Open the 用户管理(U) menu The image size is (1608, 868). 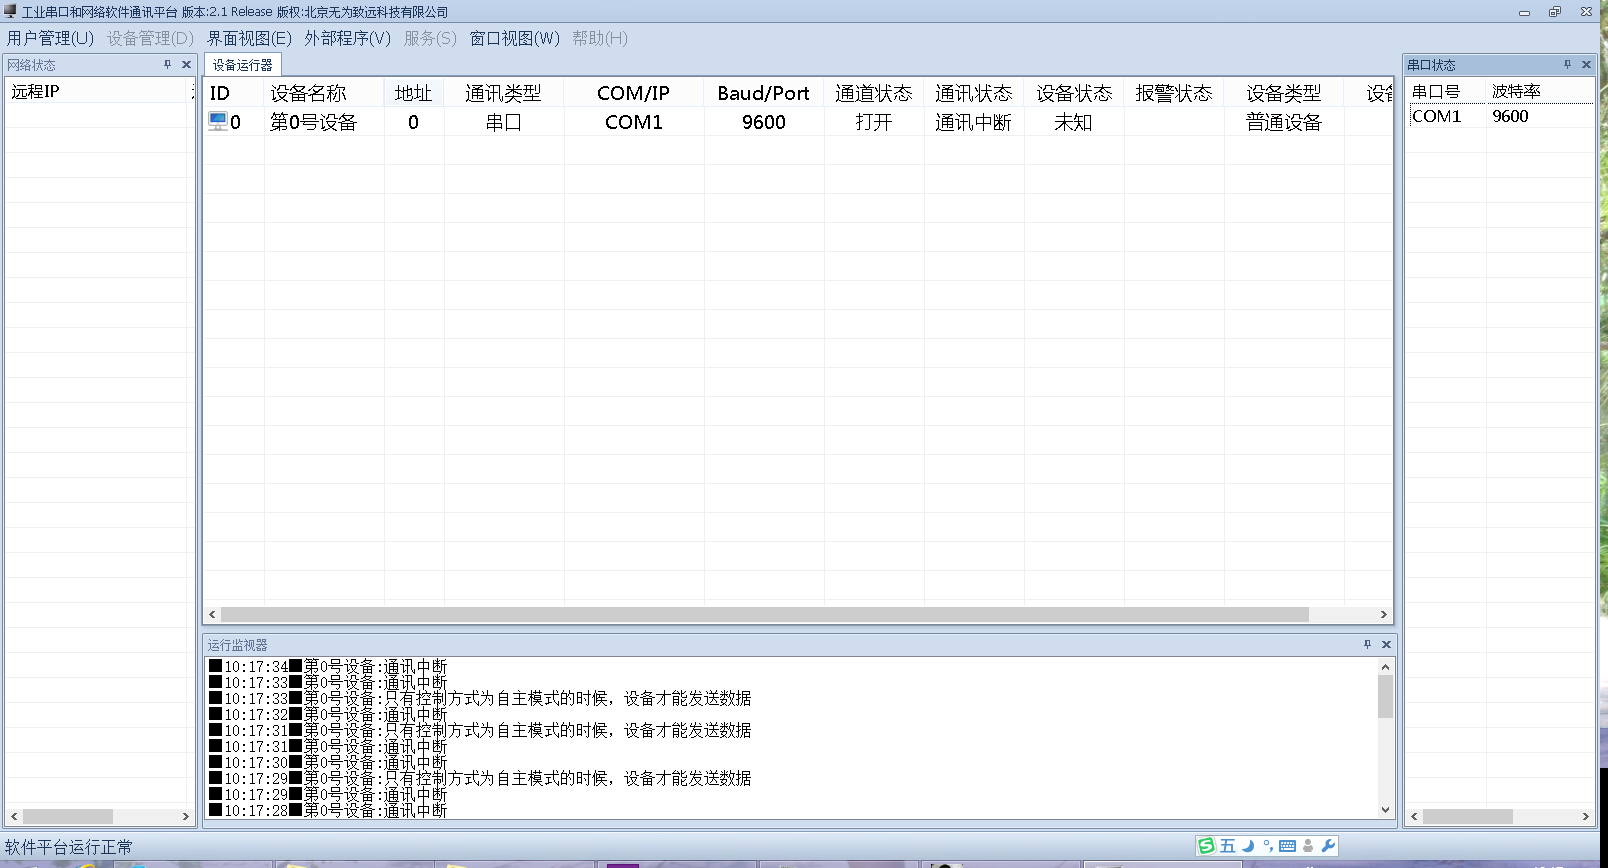pyautogui.click(x=50, y=38)
